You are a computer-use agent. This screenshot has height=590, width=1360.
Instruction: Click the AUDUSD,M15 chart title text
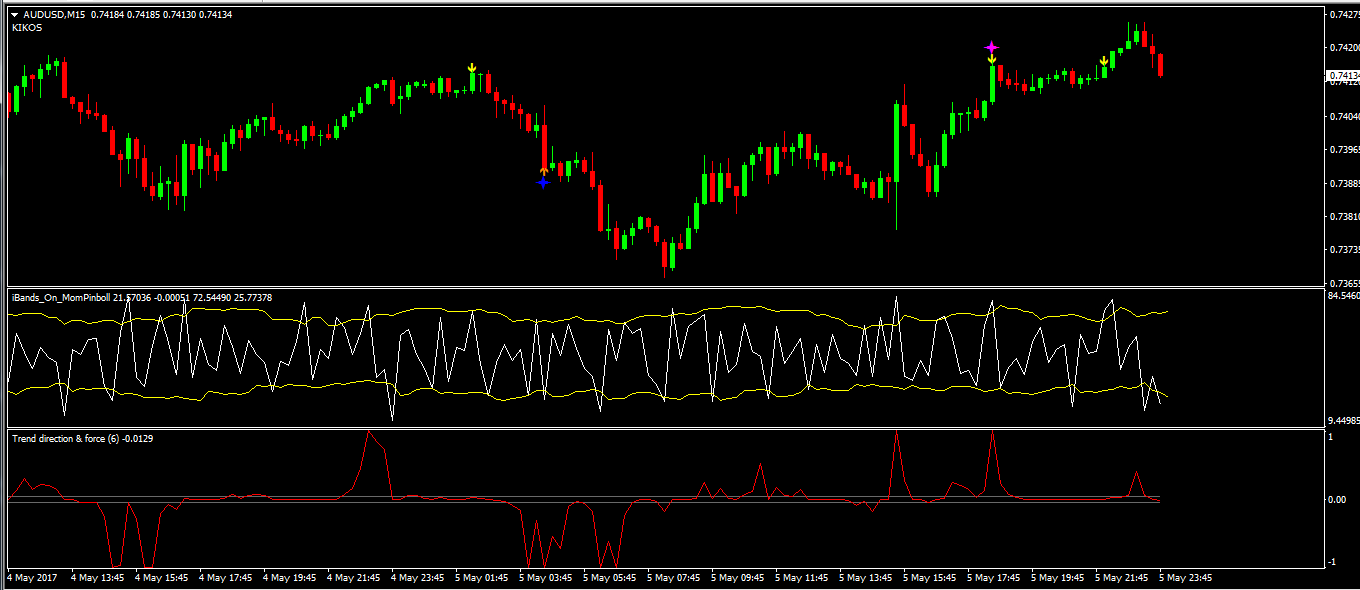point(53,15)
